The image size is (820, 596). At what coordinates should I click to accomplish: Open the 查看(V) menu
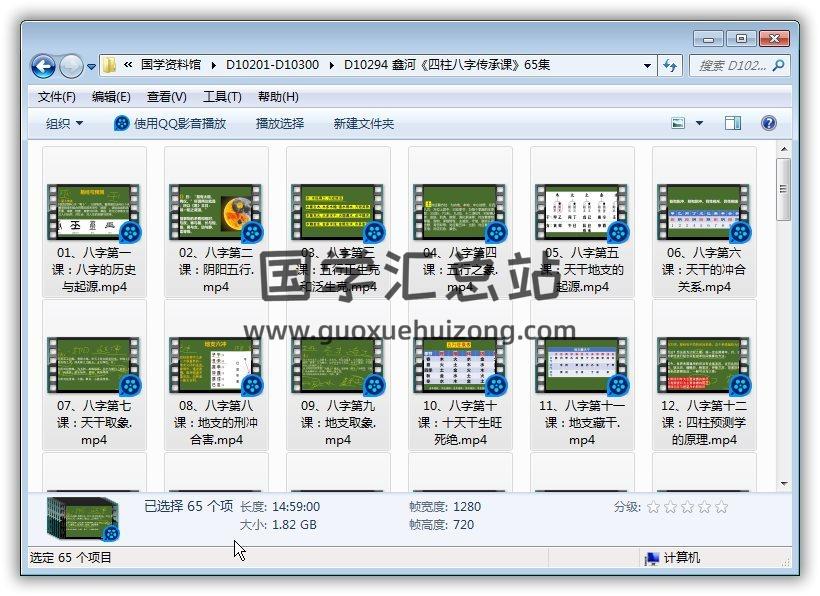(x=167, y=97)
